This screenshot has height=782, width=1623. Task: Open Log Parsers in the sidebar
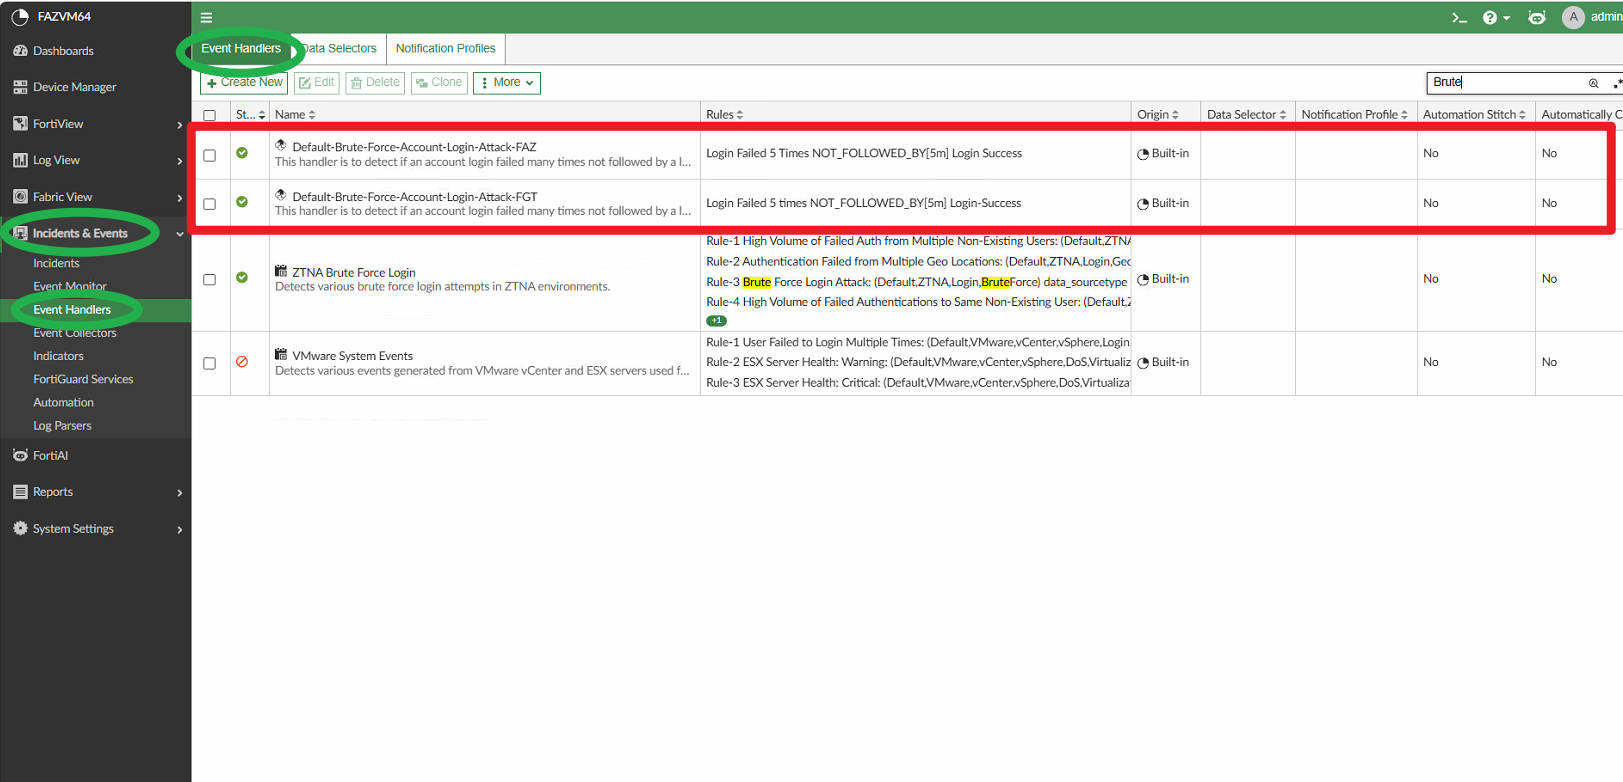pyautogui.click(x=62, y=426)
